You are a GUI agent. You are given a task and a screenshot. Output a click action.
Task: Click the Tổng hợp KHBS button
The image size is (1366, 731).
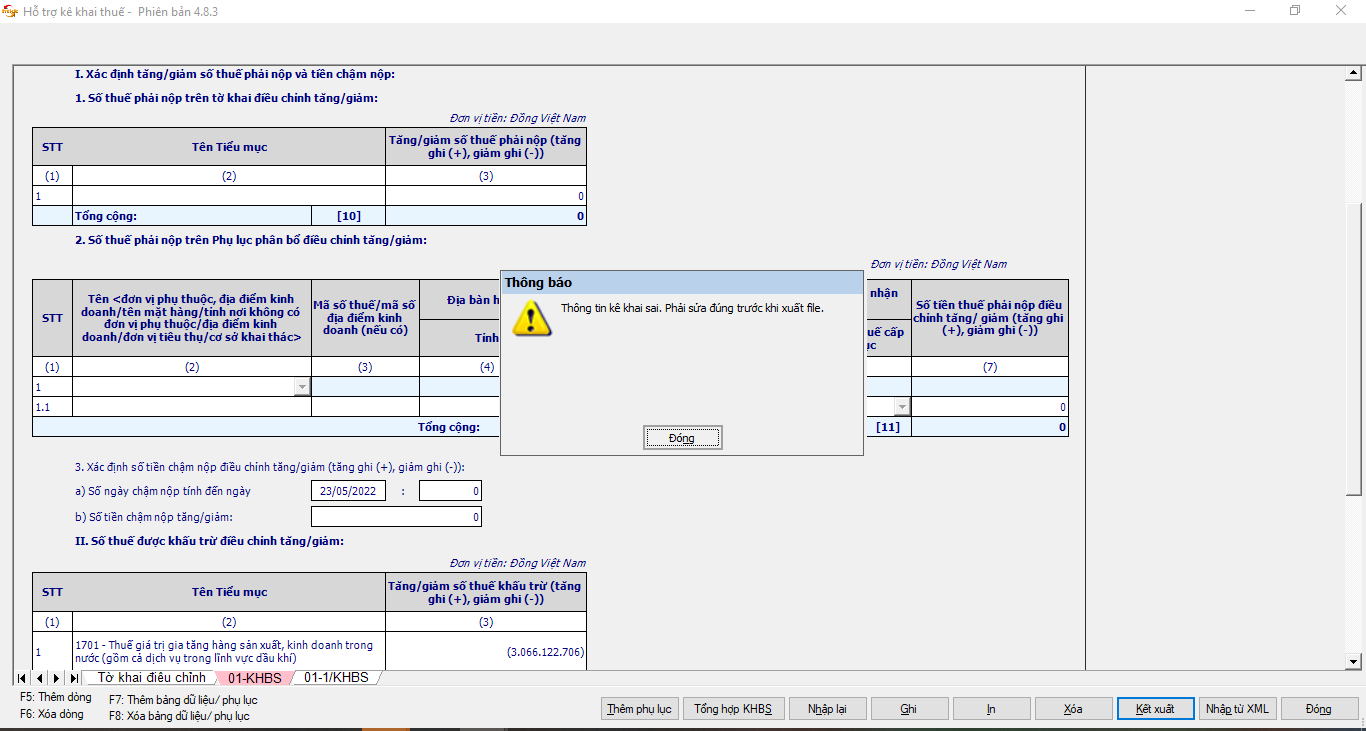click(x=733, y=709)
